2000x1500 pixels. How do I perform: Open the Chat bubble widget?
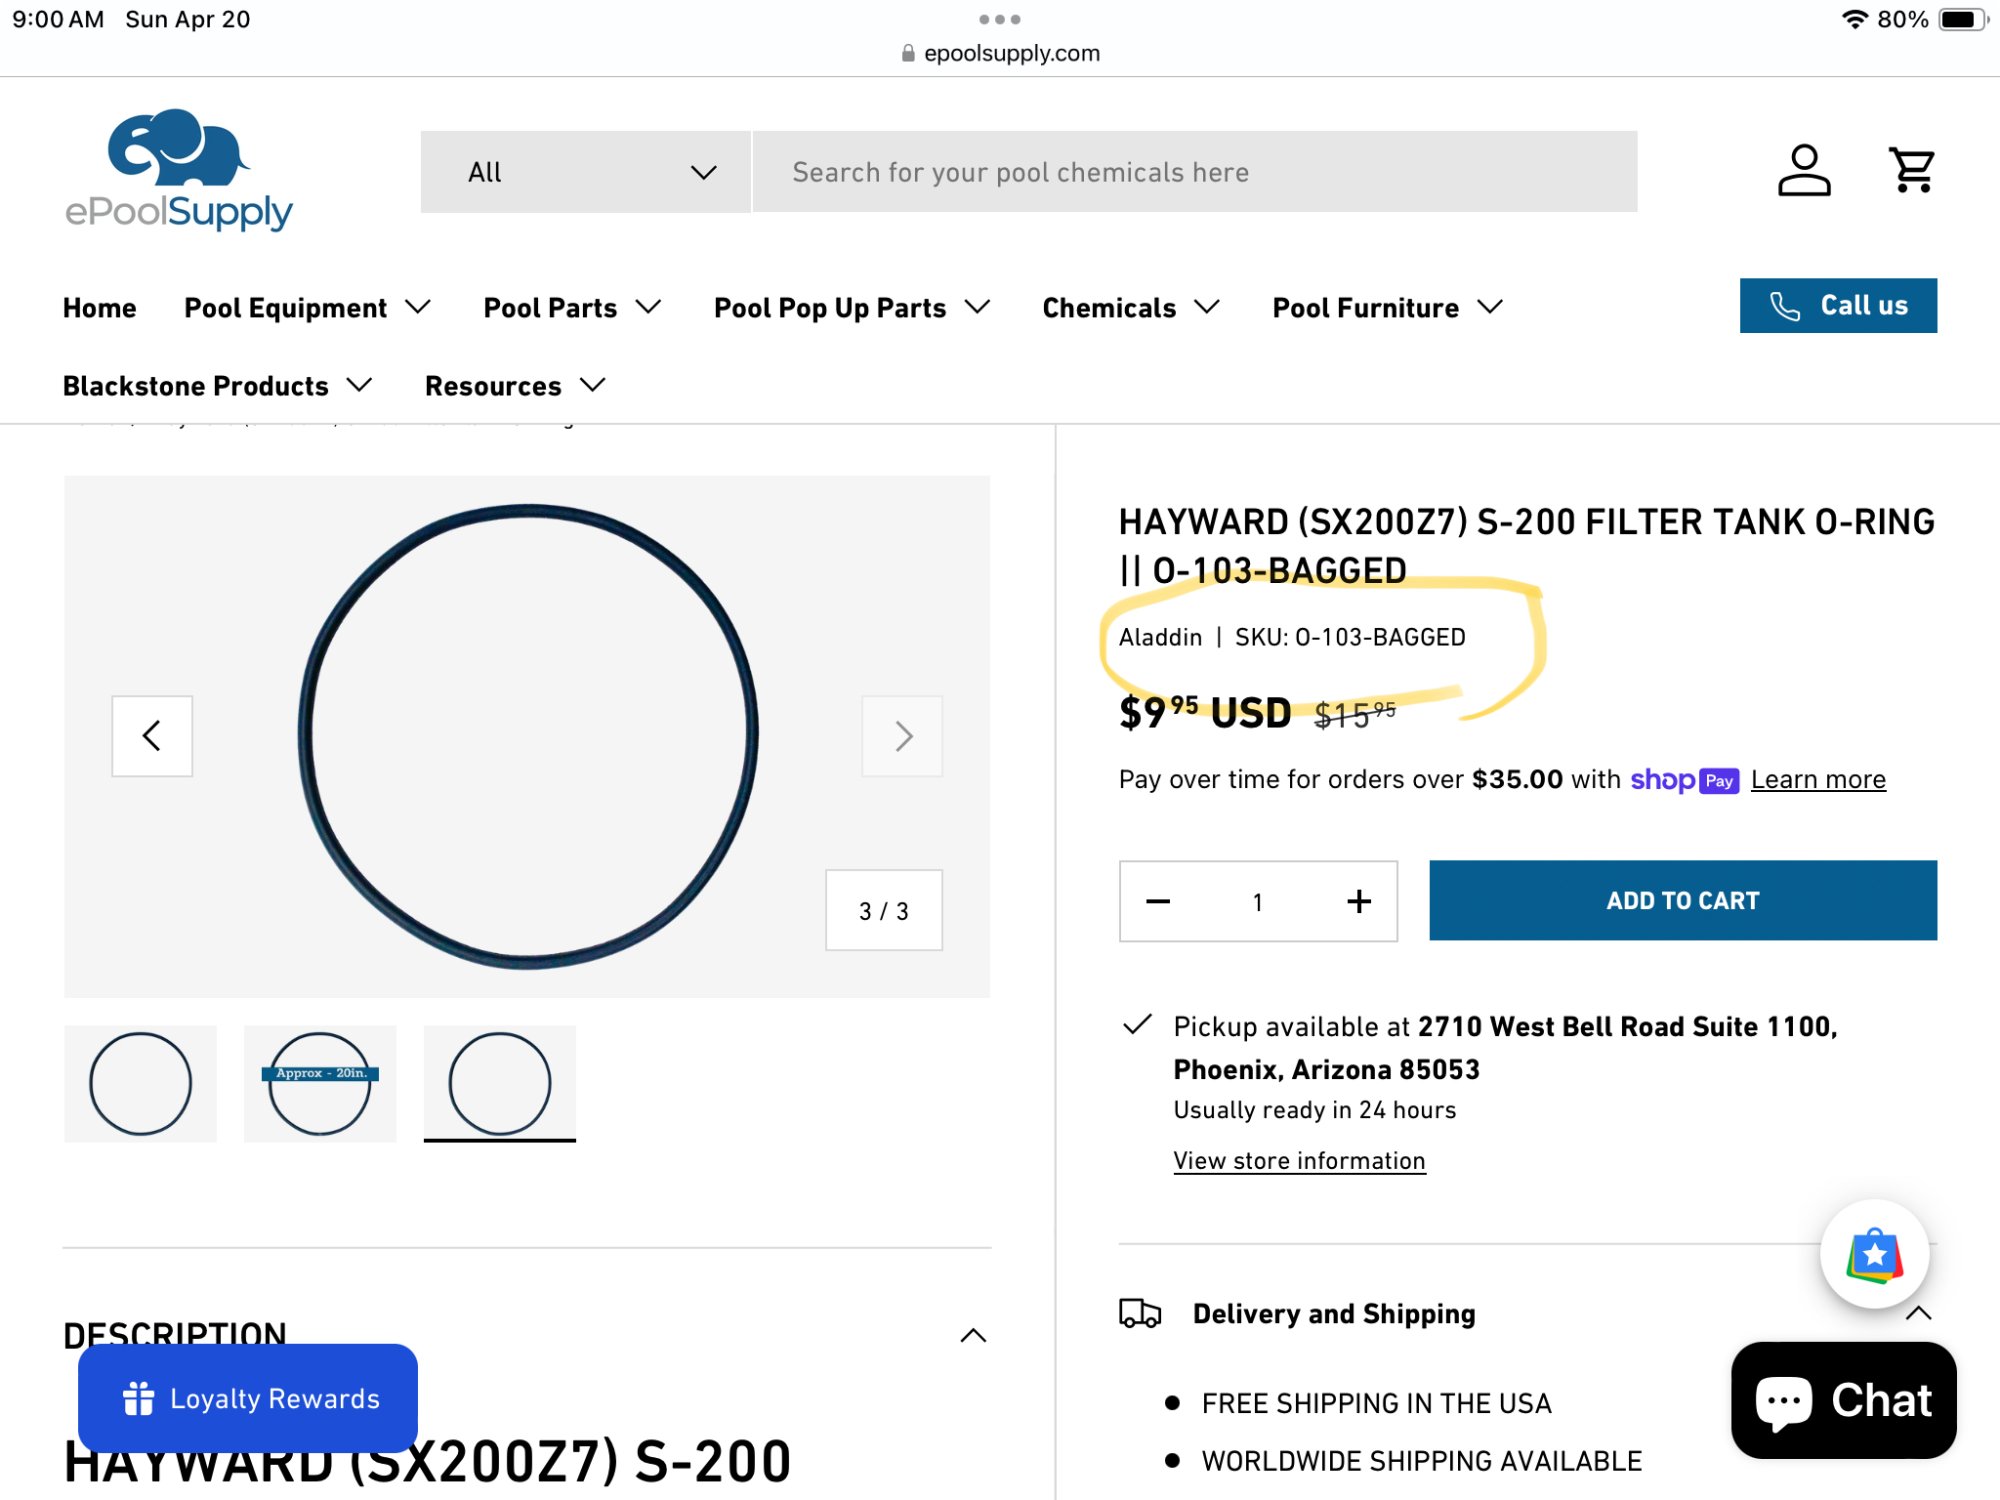point(1844,1400)
